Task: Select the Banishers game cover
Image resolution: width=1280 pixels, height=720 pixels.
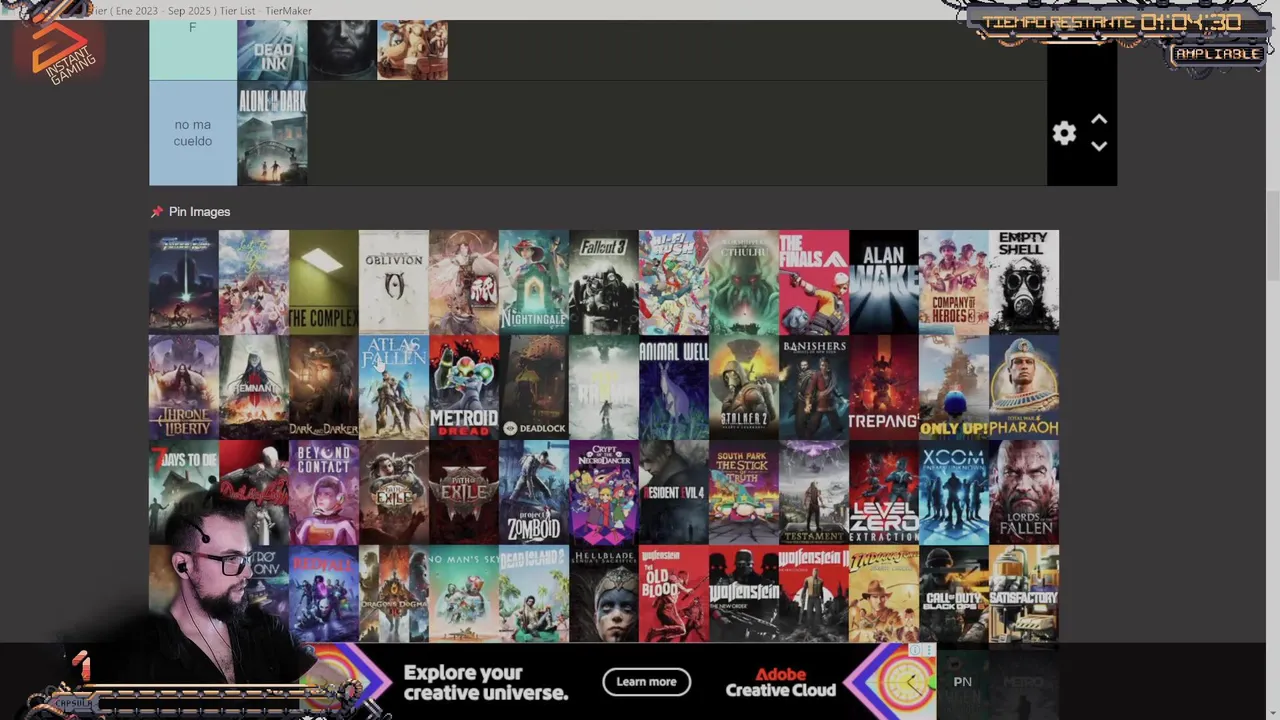Action: (814, 387)
